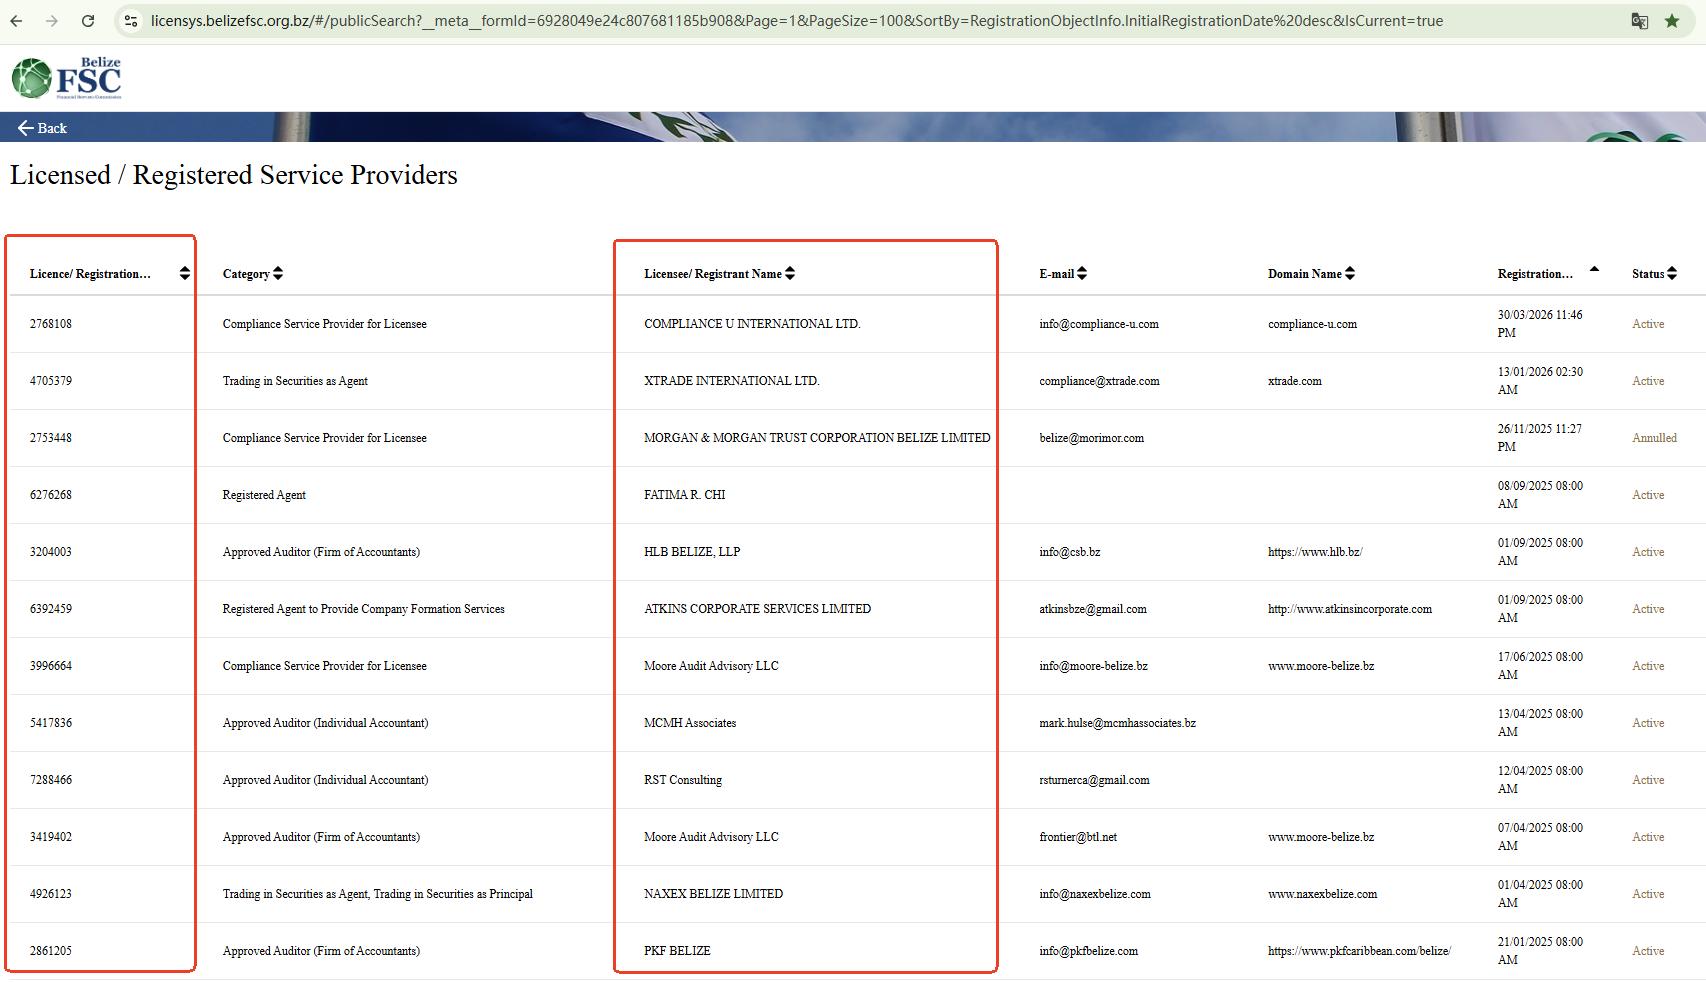The image size is (1706, 982).
Task: Select the NAXEX BELIZE LIMITED entry
Action: click(x=713, y=894)
